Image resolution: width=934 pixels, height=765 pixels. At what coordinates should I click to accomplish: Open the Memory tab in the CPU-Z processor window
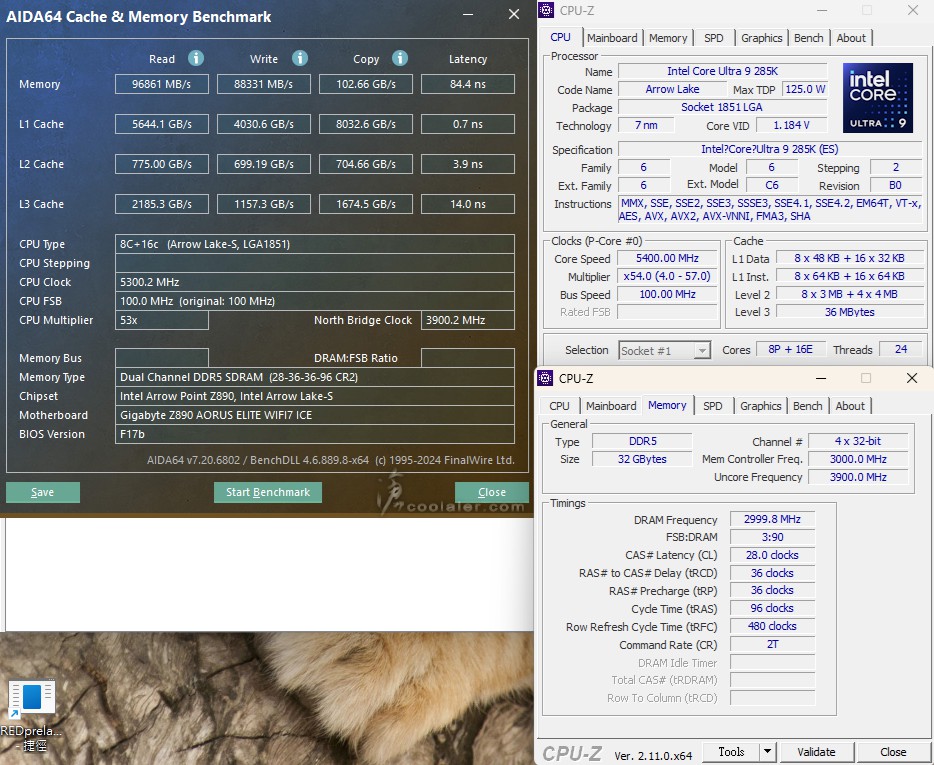pyautogui.click(x=668, y=38)
